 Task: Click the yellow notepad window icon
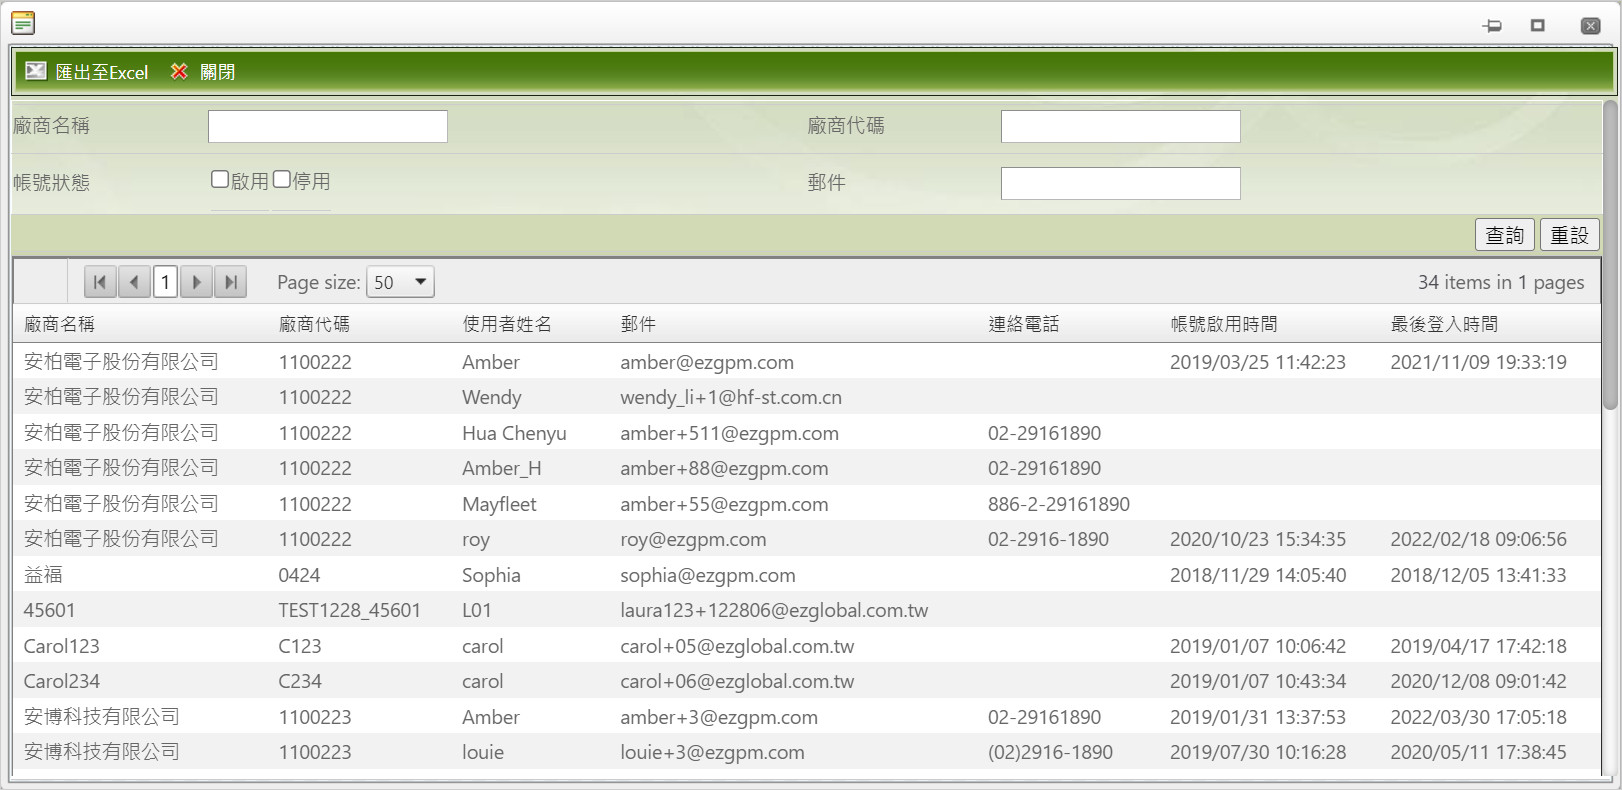[x=23, y=22]
